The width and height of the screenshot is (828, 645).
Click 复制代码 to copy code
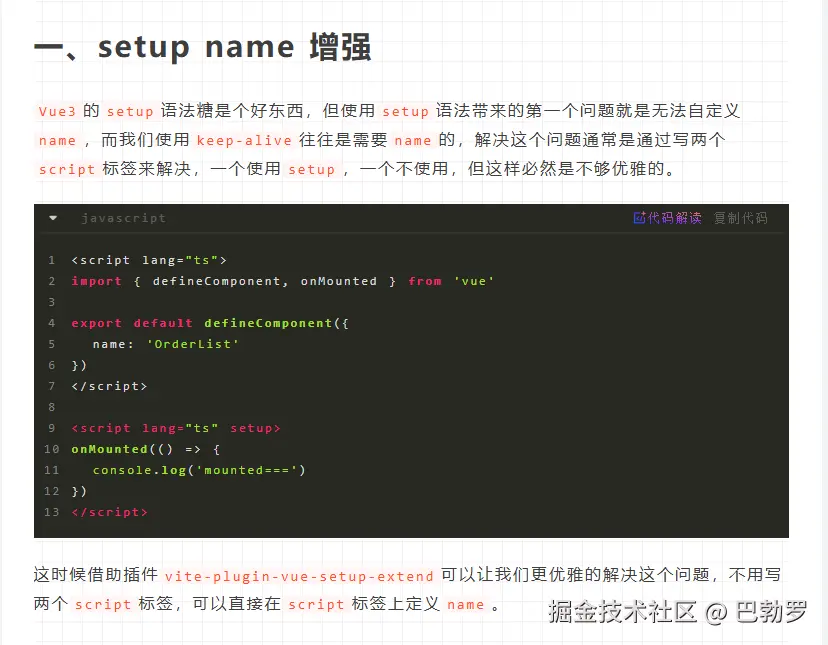740,218
